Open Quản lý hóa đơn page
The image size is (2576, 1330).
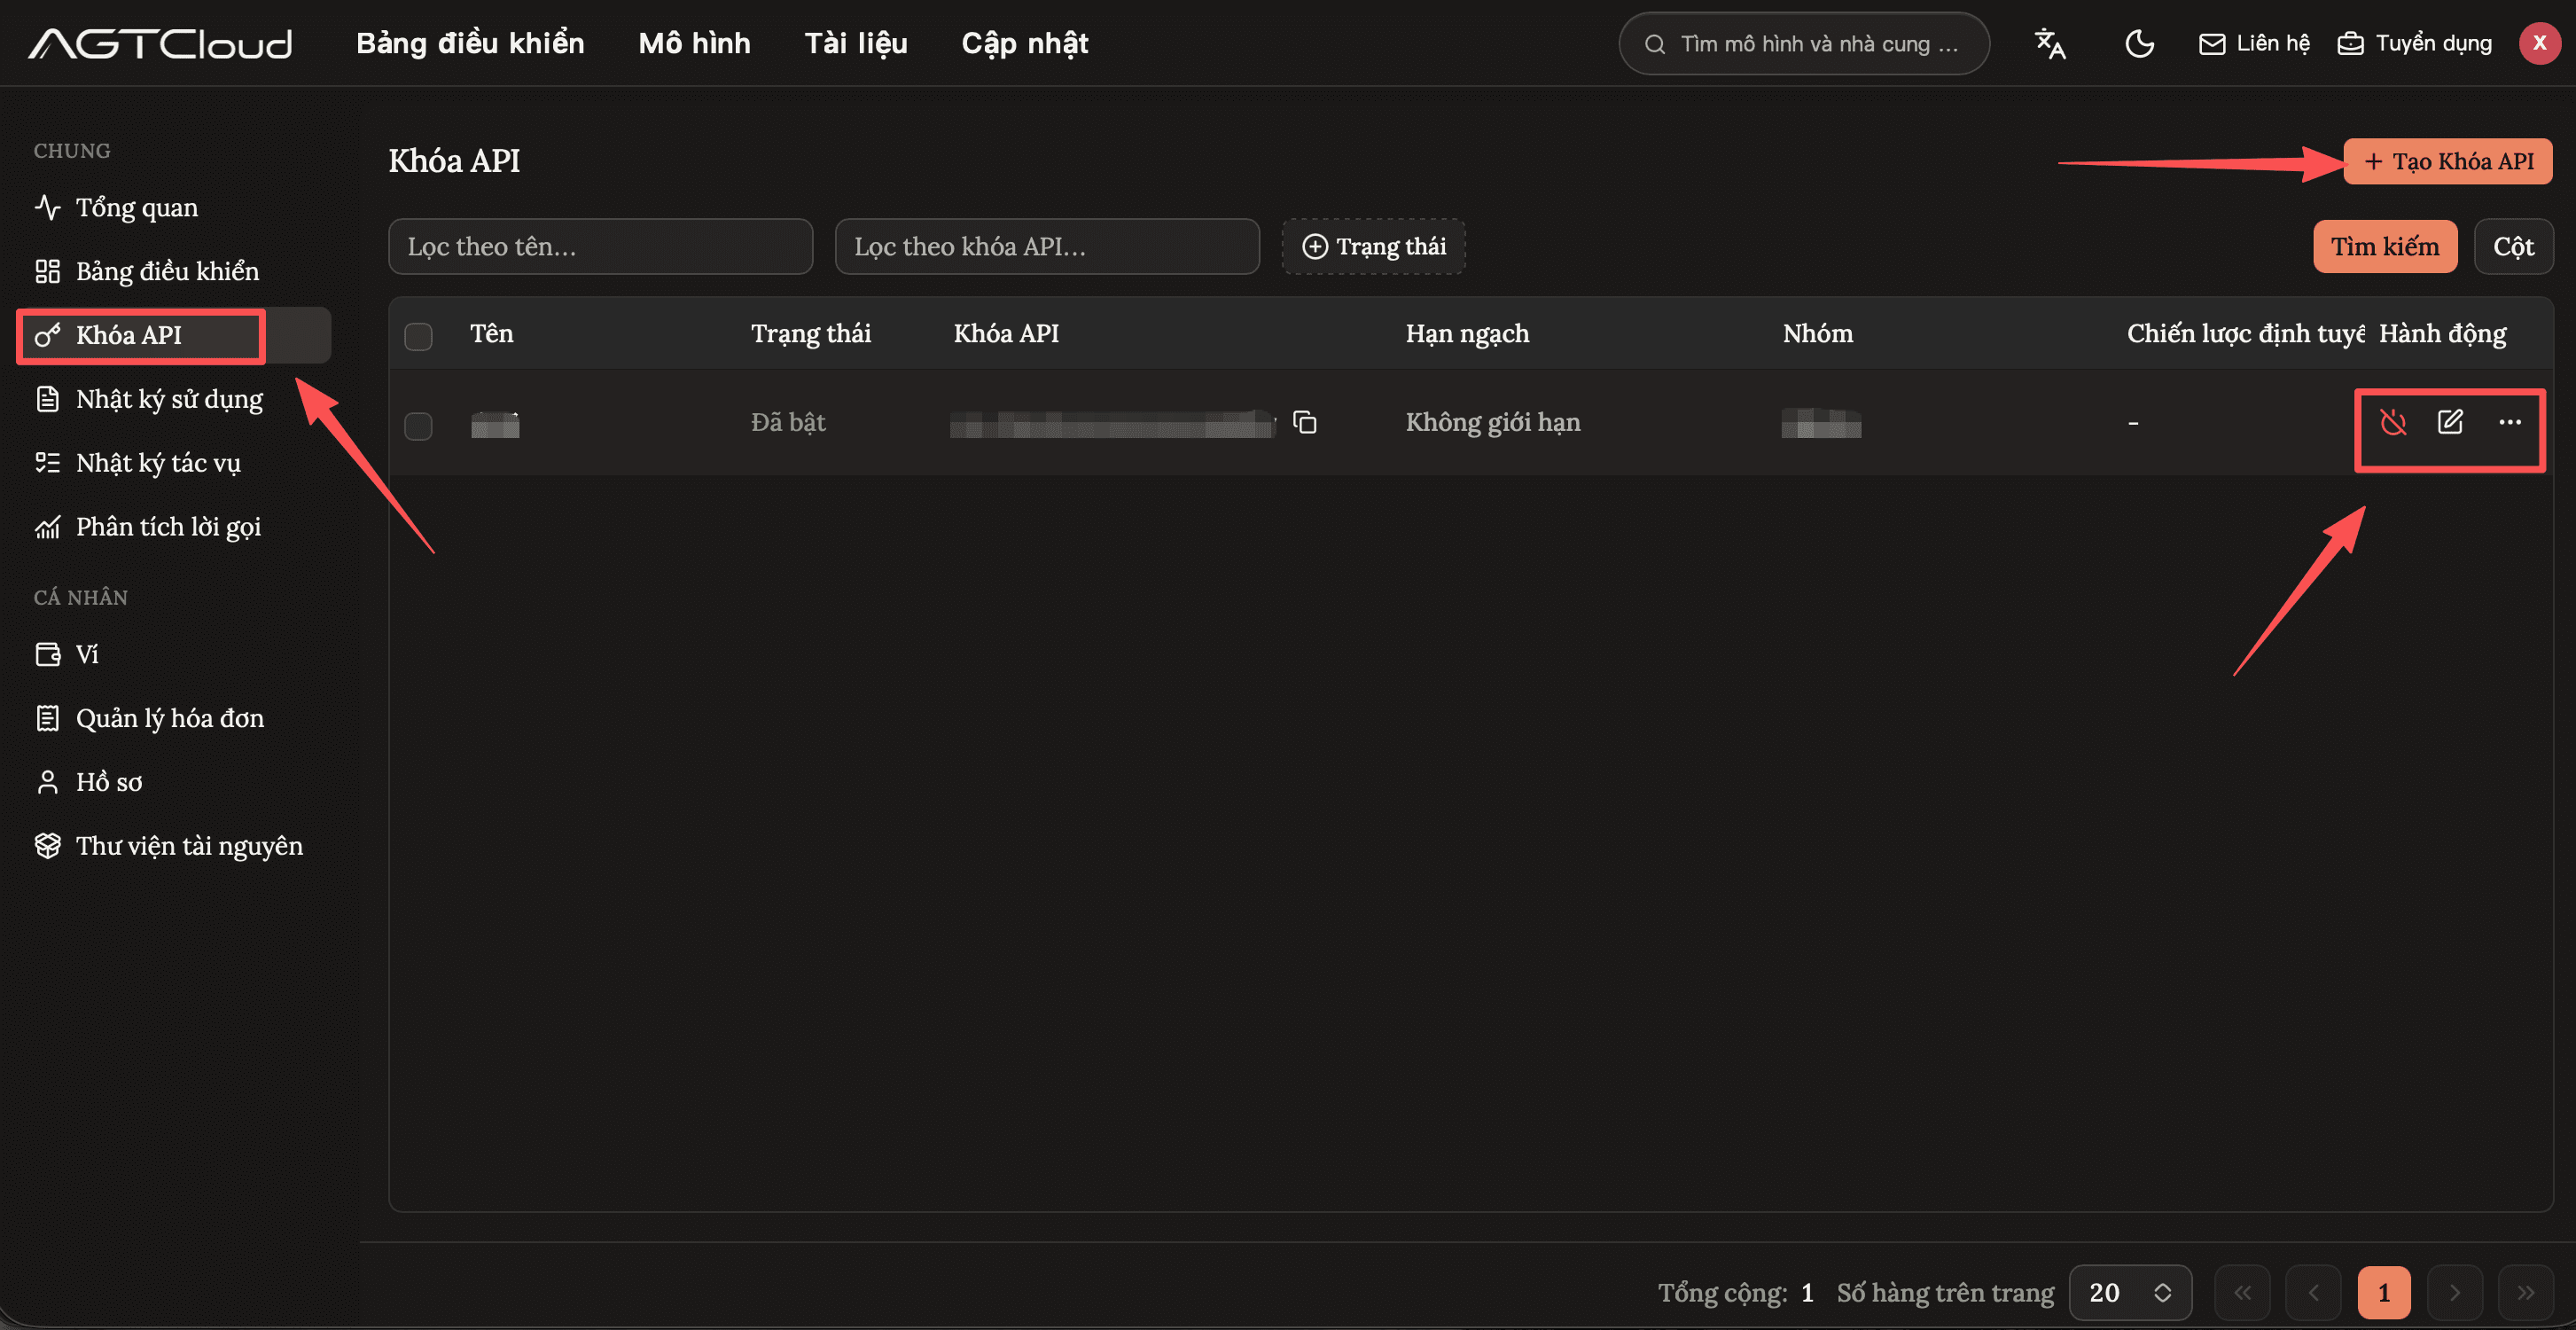click(150, 718)
